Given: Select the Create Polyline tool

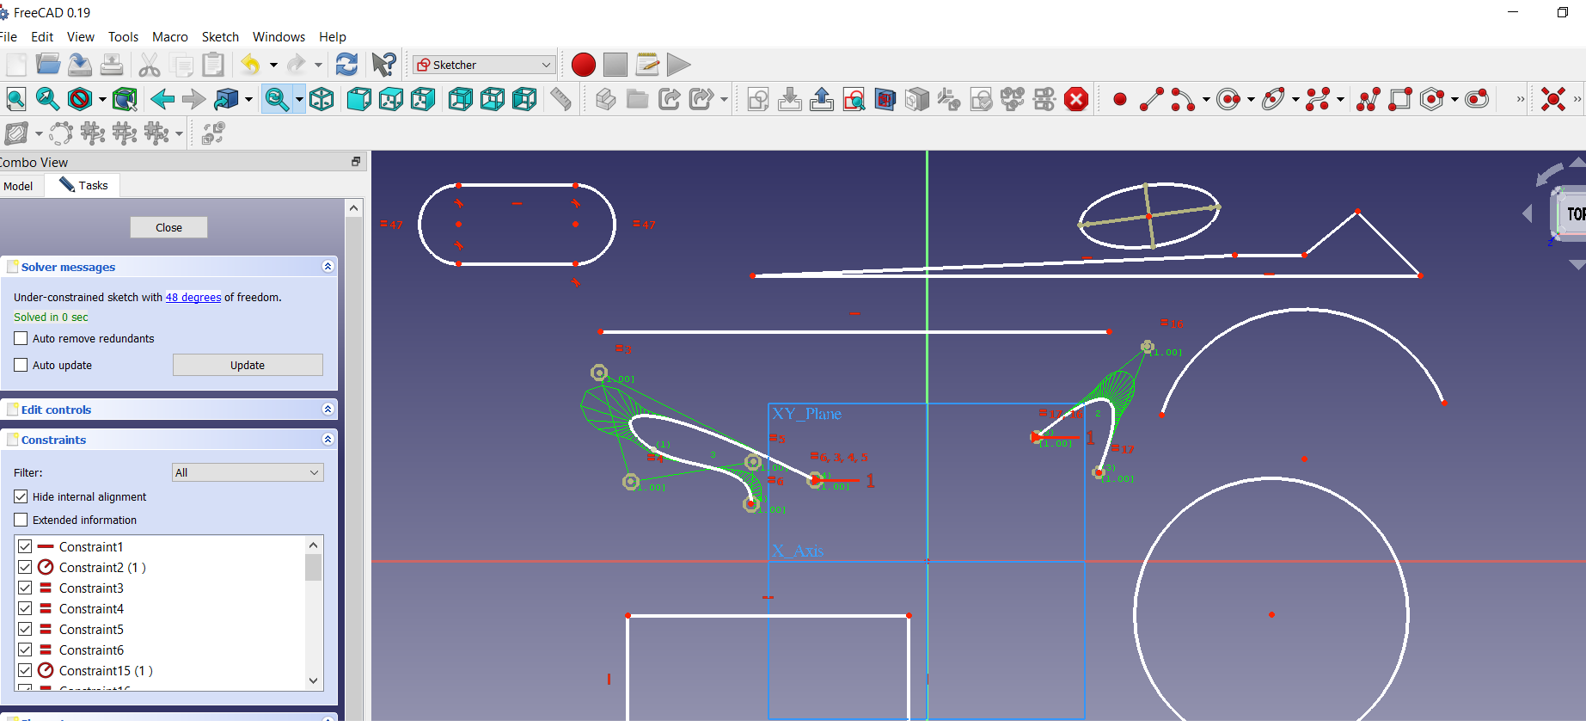Looking at the screenshot, I should coord(1368,99).
